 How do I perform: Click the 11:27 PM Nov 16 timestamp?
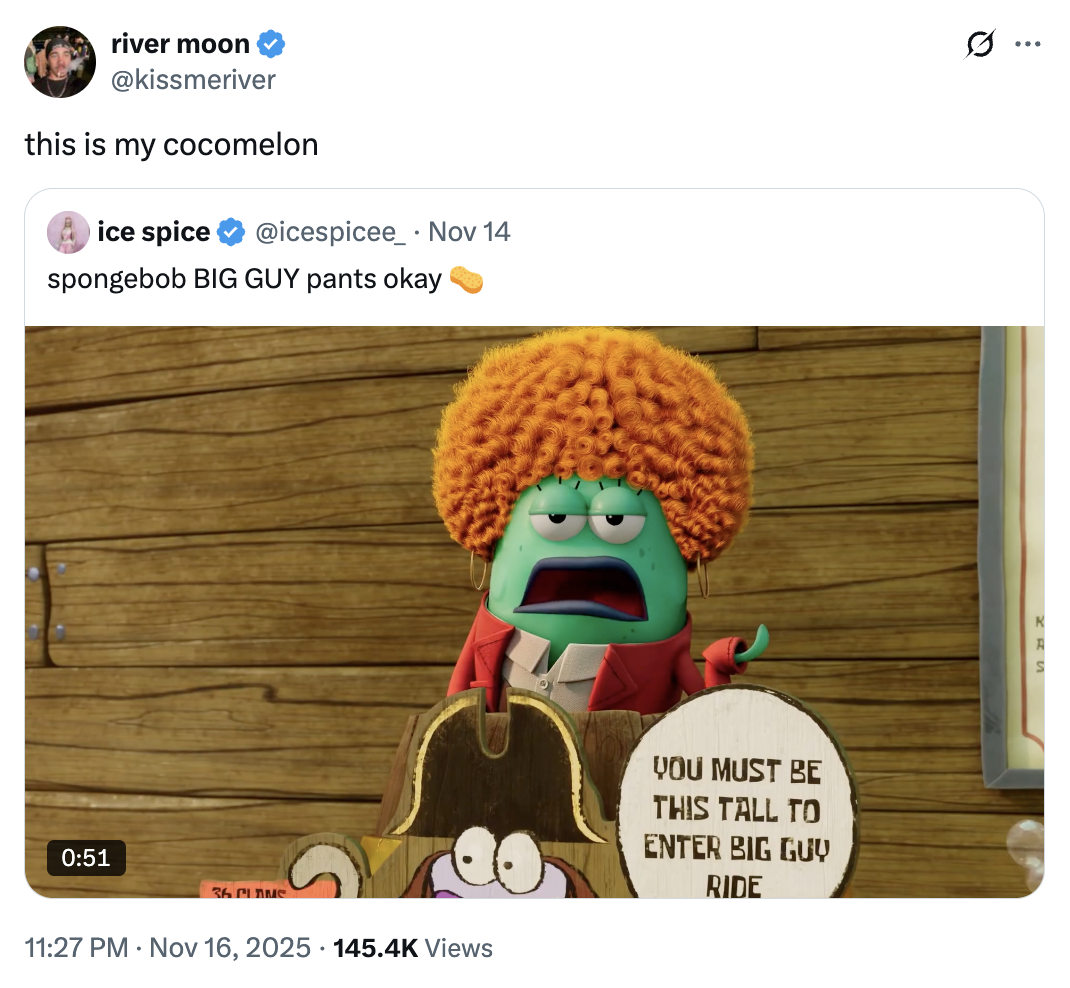click(x=168, y=947)
